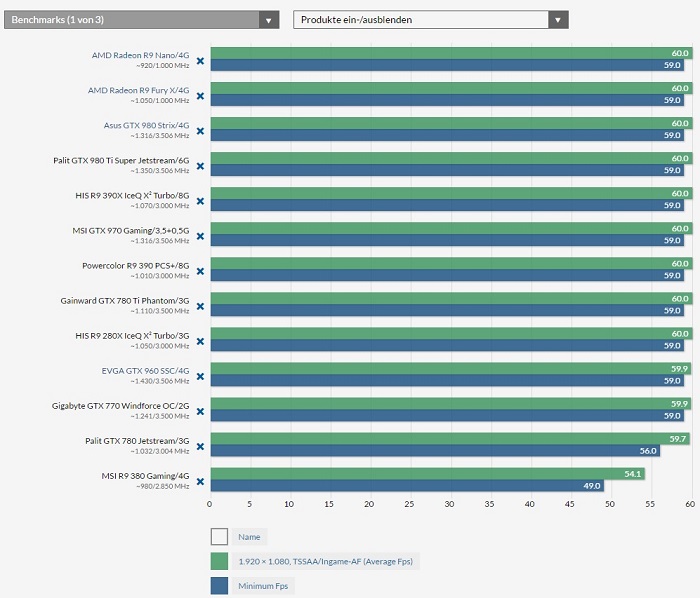
Task: Click Palit GTX 980 Ti Super Jetstream/6G label
Action: tap(121, 160)
